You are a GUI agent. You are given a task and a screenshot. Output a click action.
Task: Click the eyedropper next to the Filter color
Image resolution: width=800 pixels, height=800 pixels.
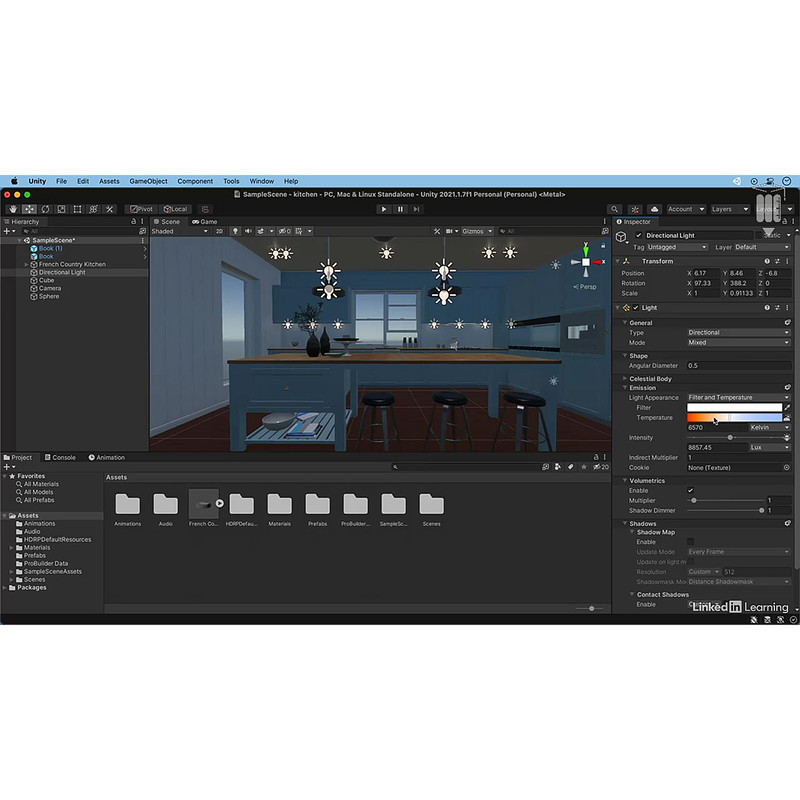[x=787, y=407]
